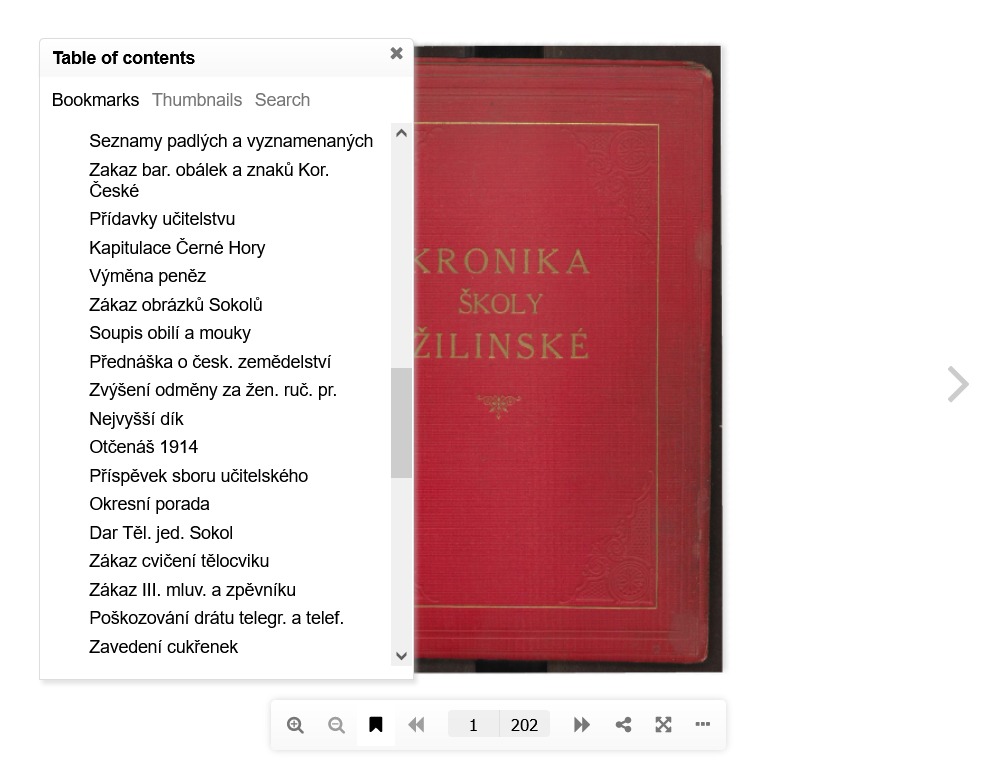Go to the previous page with rewind arrows
Viewport: 994px width, 761px height.
416,725
